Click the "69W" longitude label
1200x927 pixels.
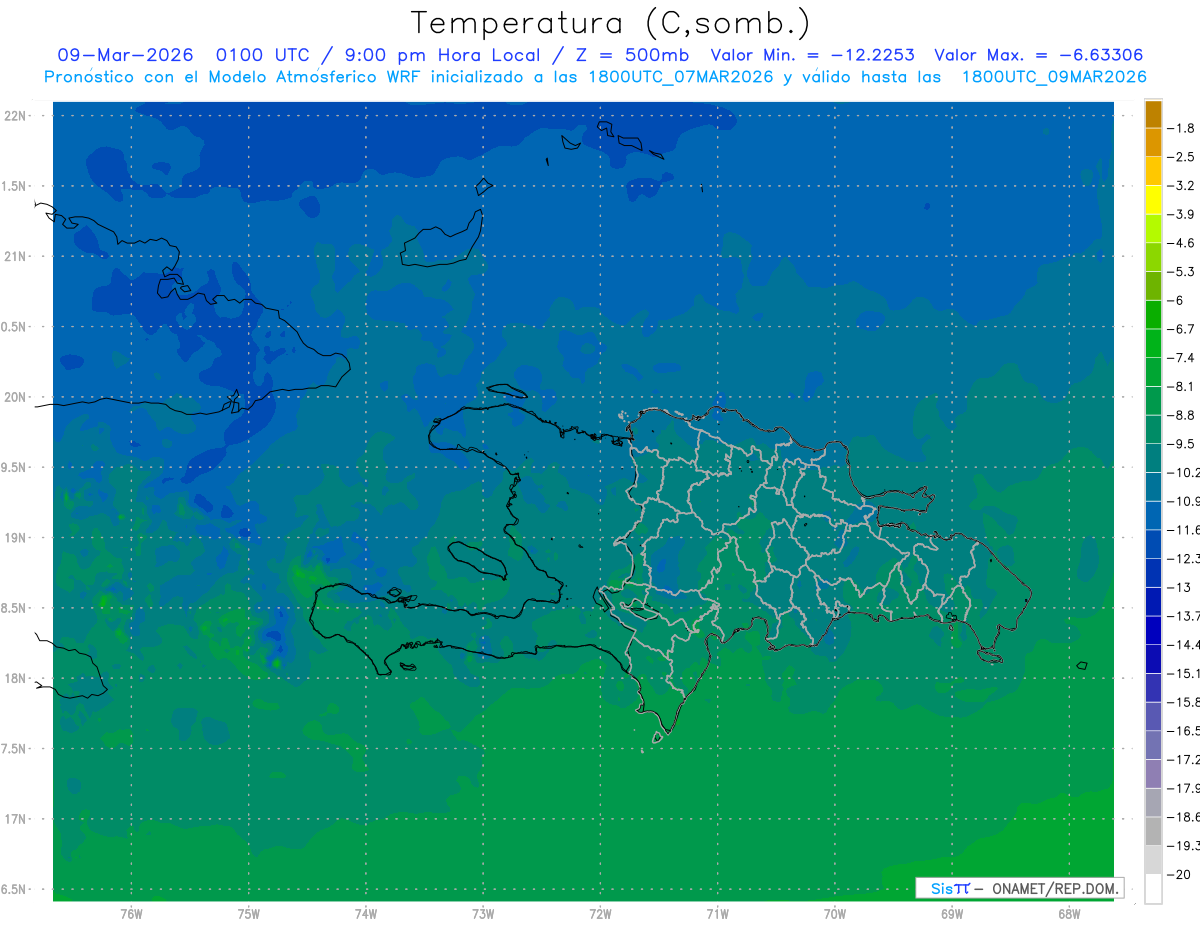click(x=951, y=914)
